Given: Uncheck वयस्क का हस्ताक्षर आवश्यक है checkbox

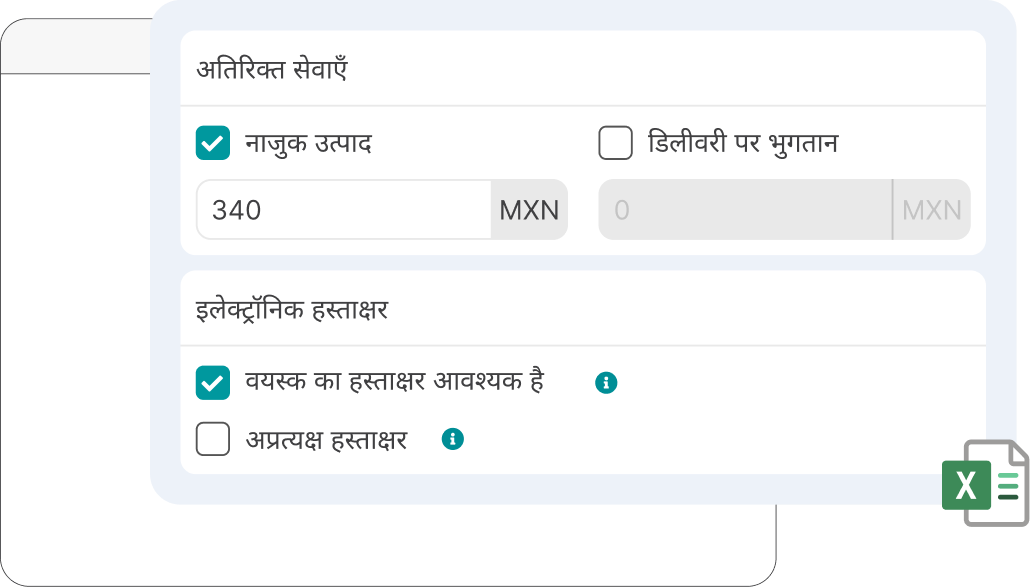Looking at the screenshot, I should (x=213, y=382).
